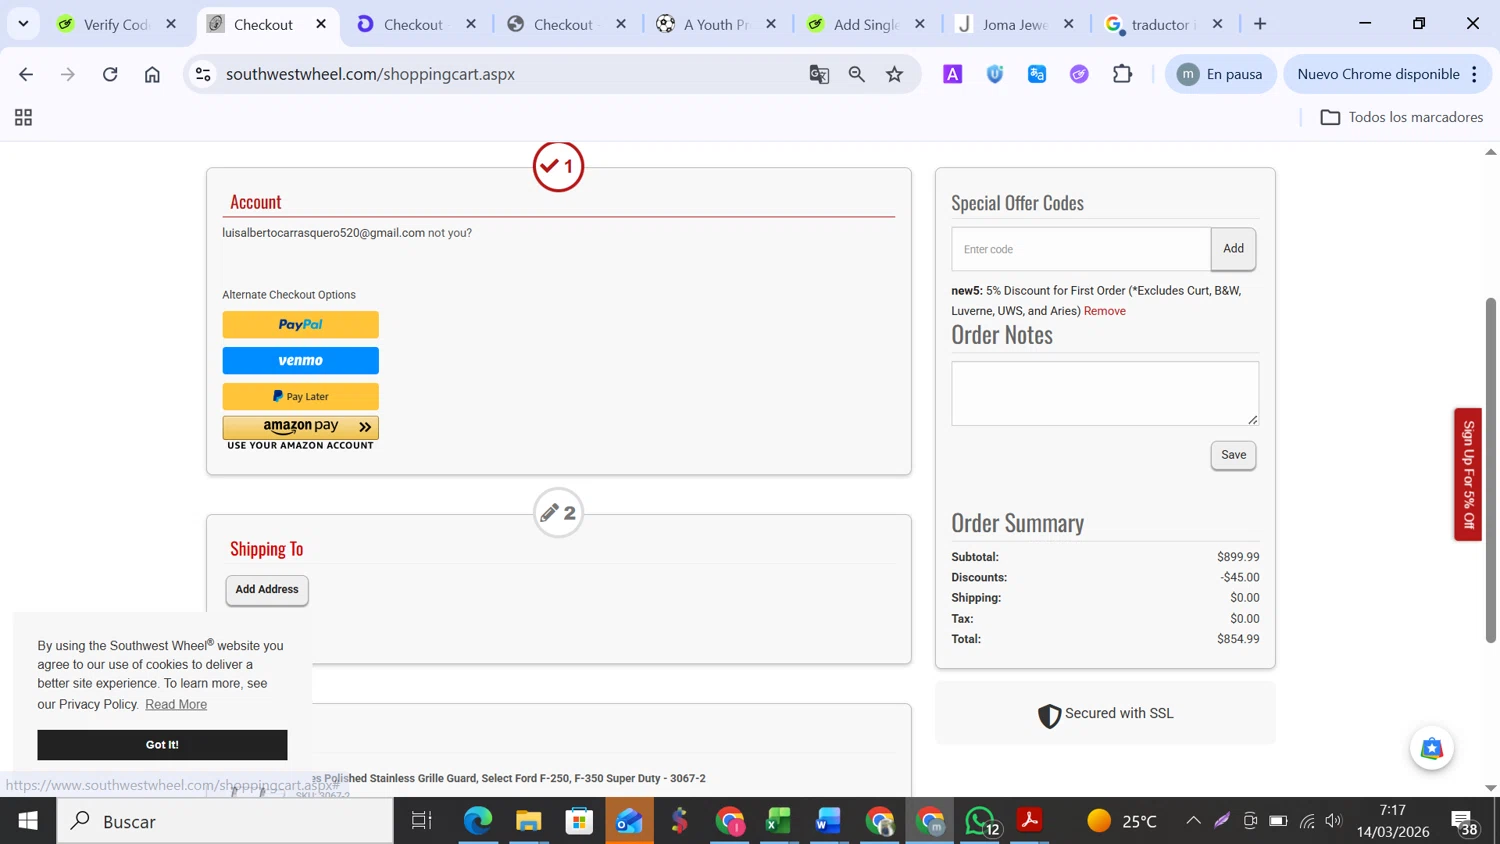
Task: Open the volume control in system tray
Action: pyautogui.click(x=1334, y=821)
